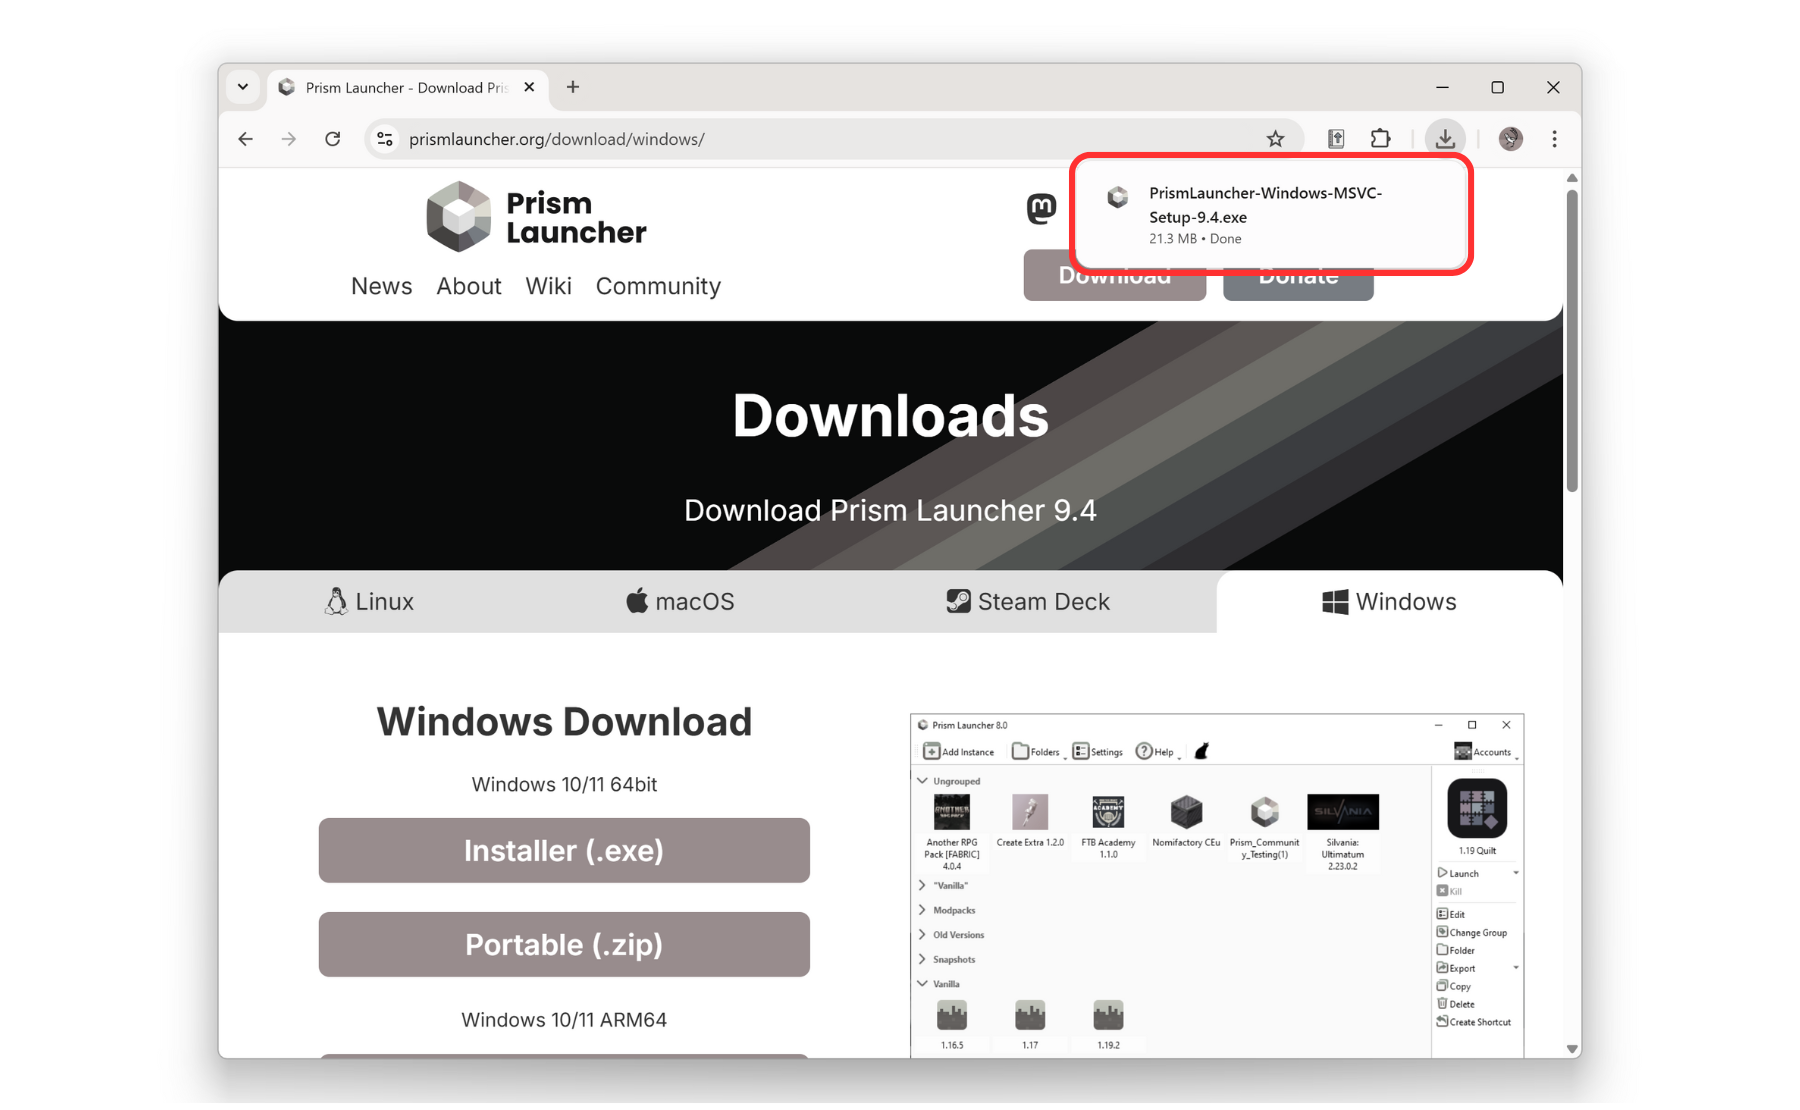Click the Prism Launcher logo

[x=536, y=217]
